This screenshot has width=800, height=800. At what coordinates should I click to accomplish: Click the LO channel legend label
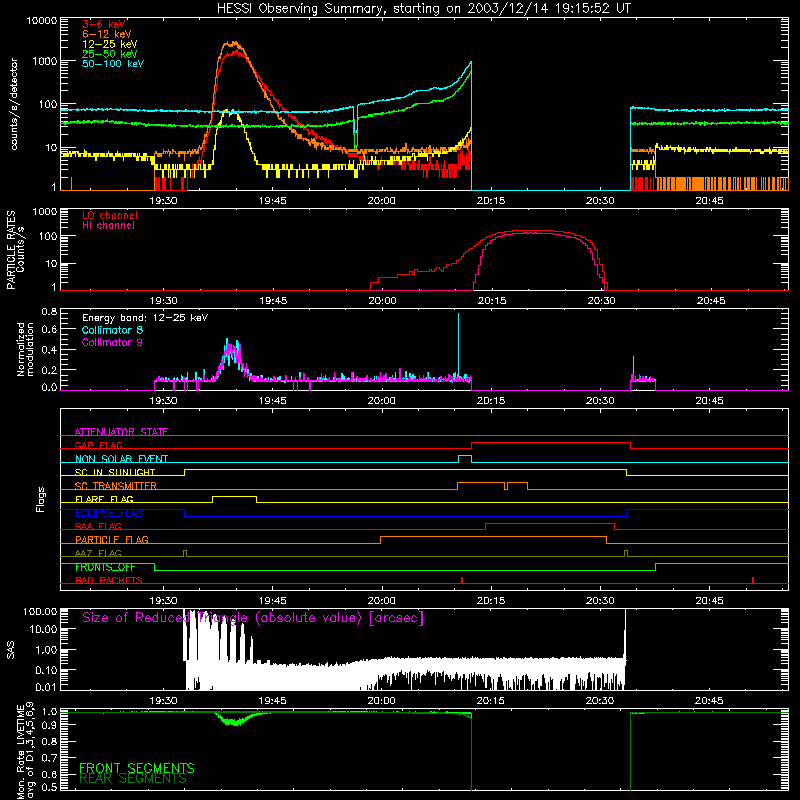[110, 215]
